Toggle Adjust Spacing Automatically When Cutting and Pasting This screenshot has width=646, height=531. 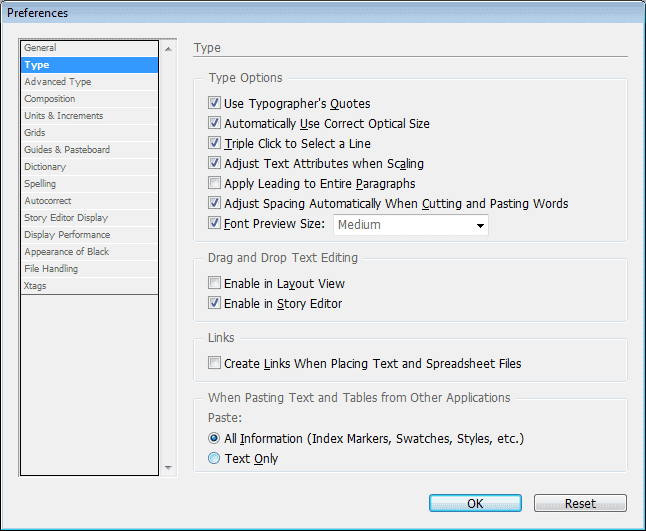[214, 203]
